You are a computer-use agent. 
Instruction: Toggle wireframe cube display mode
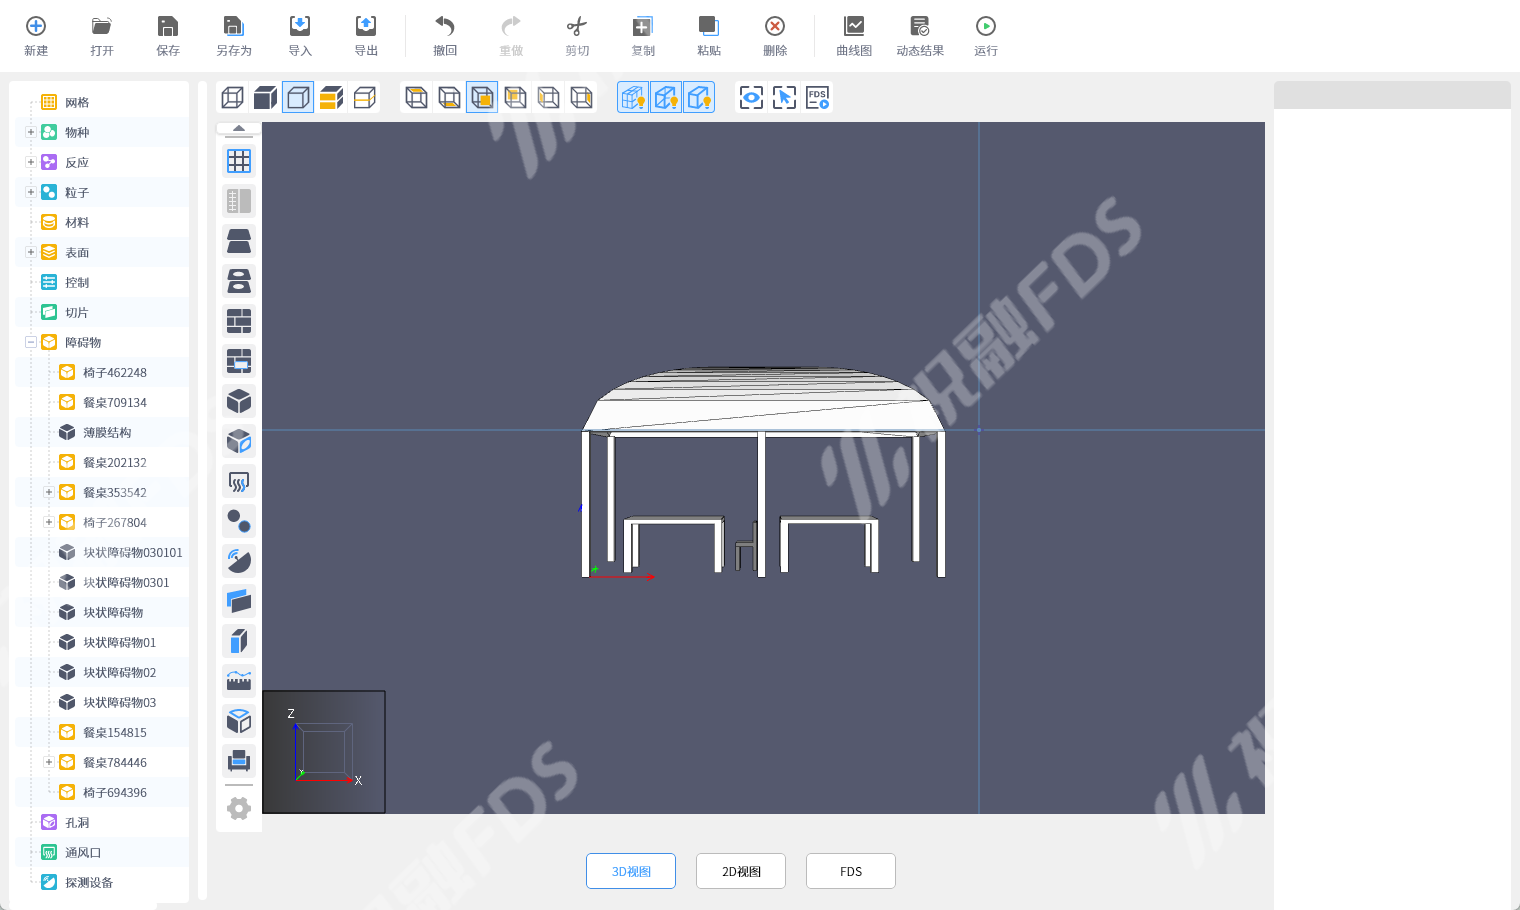tap(232, 97)
